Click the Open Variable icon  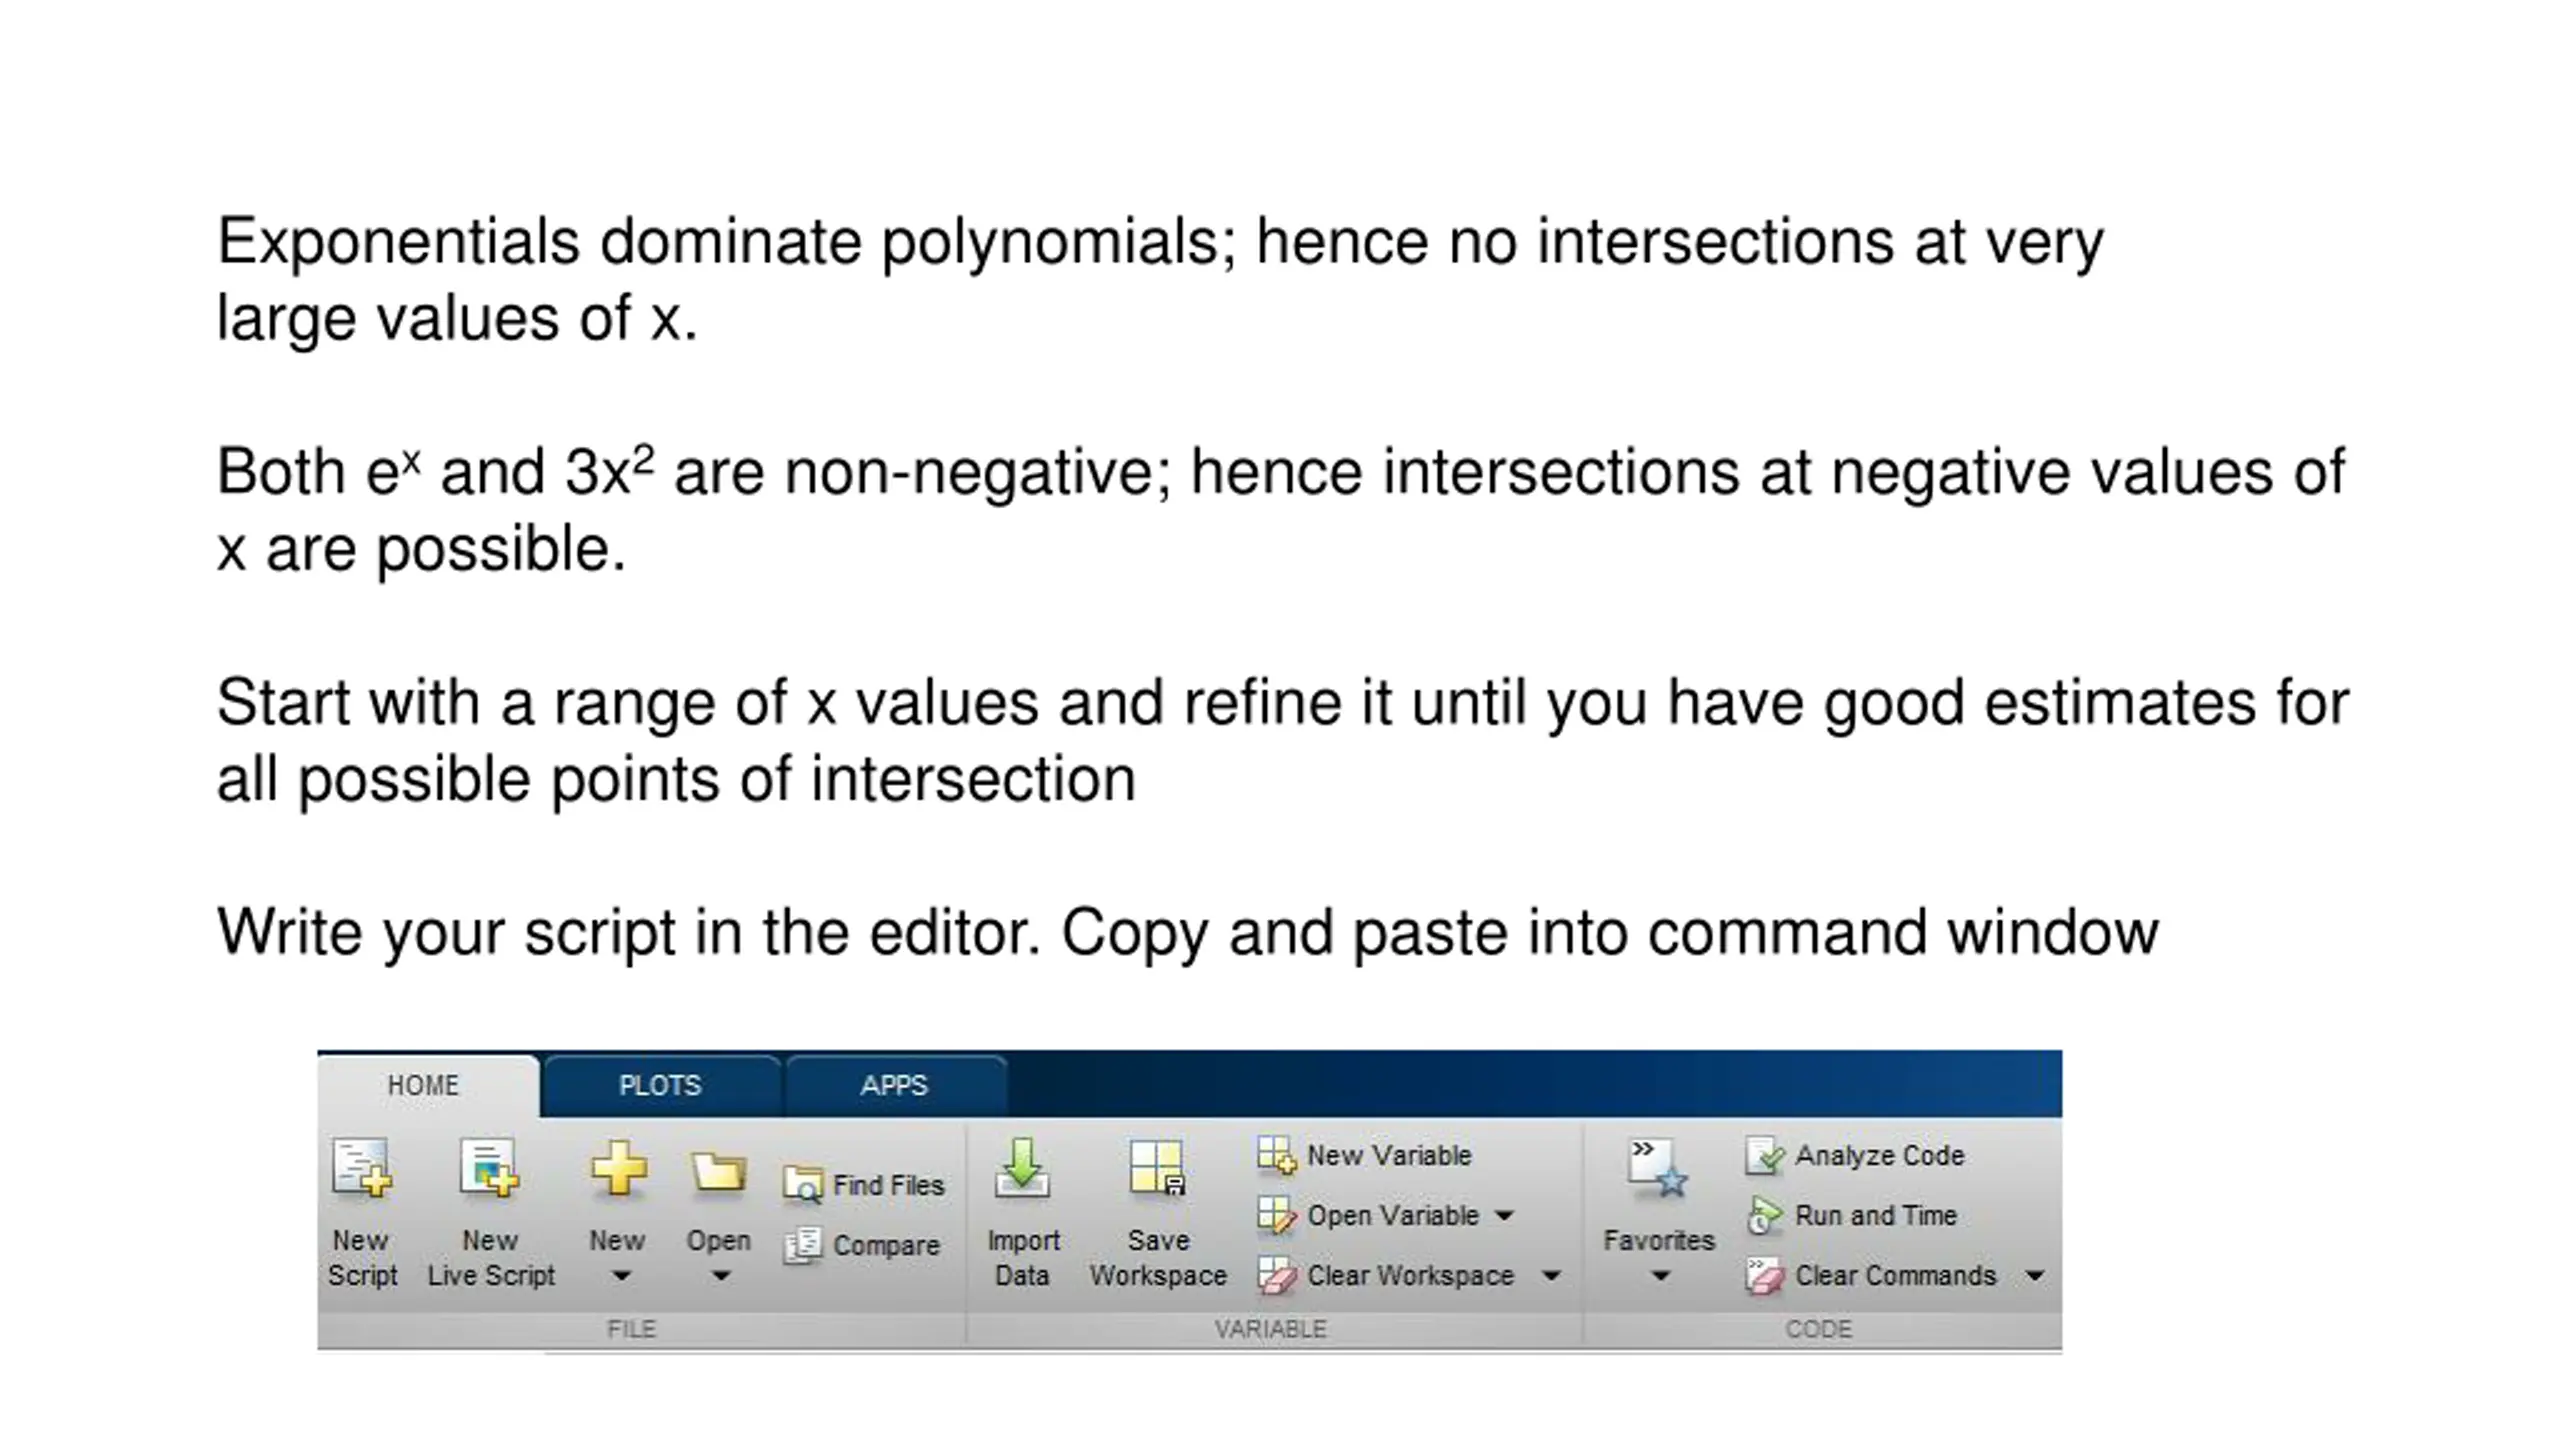pos(1276,1215)
